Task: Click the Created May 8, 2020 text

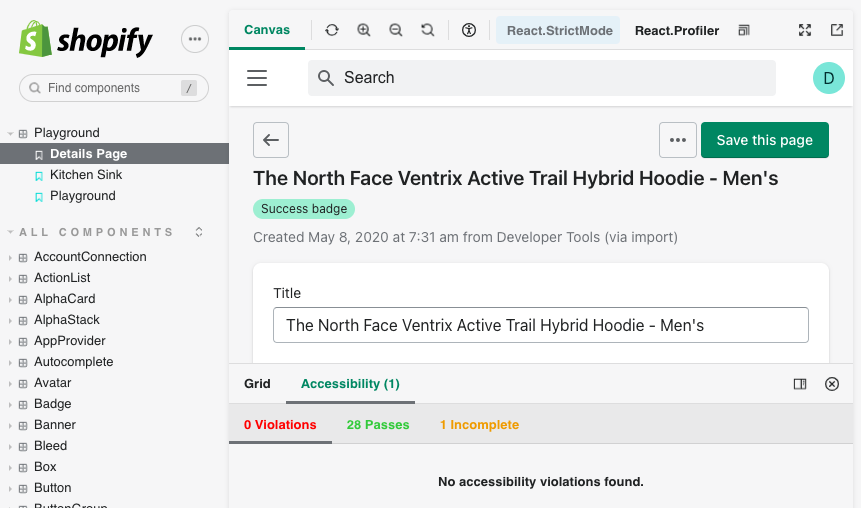Action: click(x=465, y=237)
